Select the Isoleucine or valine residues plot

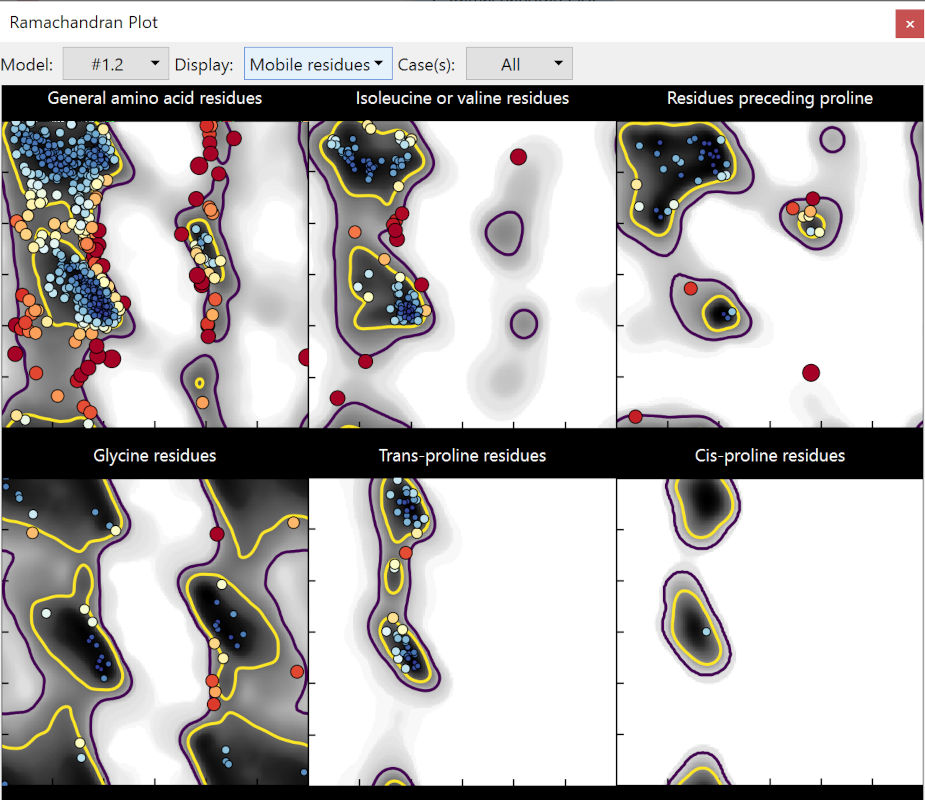pyautogui.click(x=462, y=274)
